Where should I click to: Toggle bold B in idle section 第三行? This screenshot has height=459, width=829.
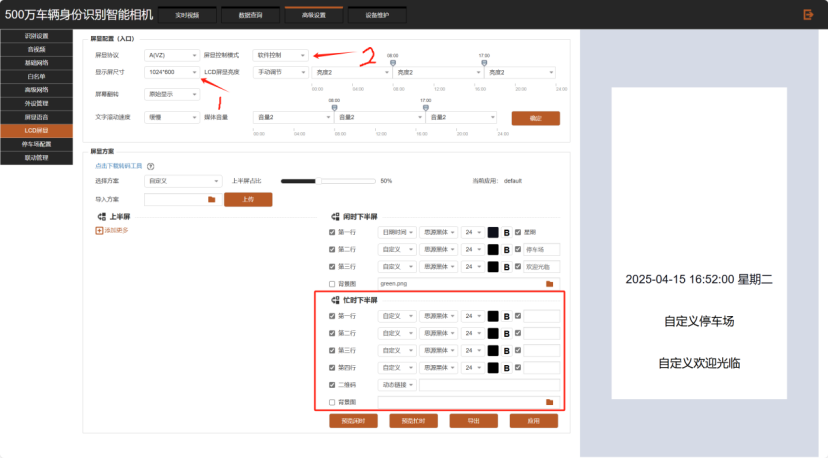[x=506, y=267]
